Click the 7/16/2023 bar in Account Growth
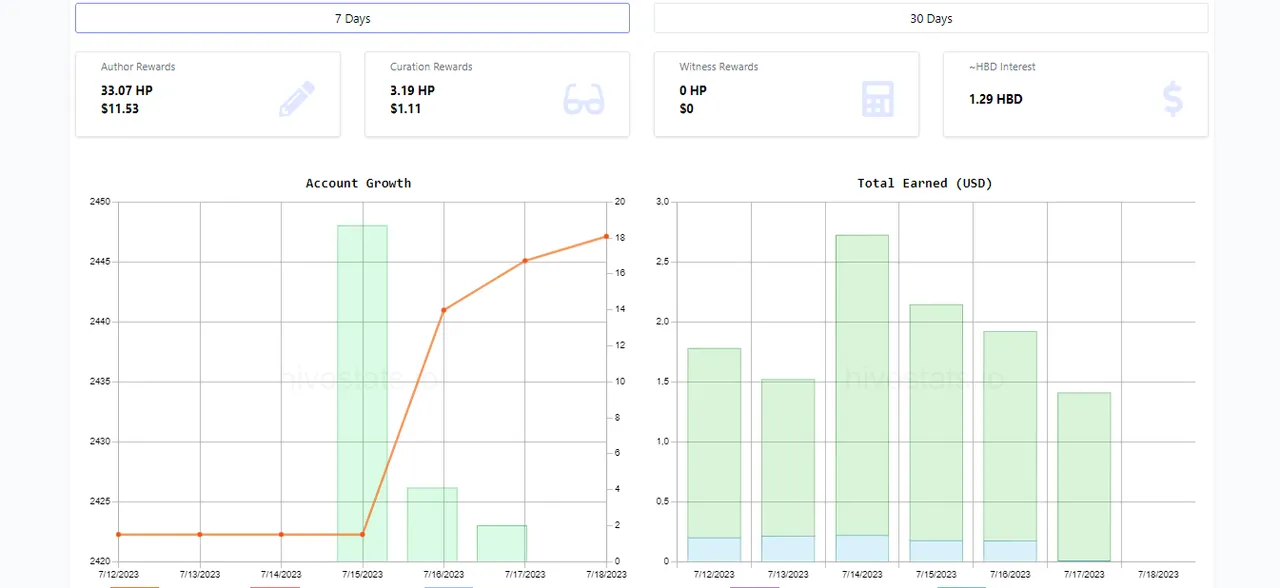 432,524
